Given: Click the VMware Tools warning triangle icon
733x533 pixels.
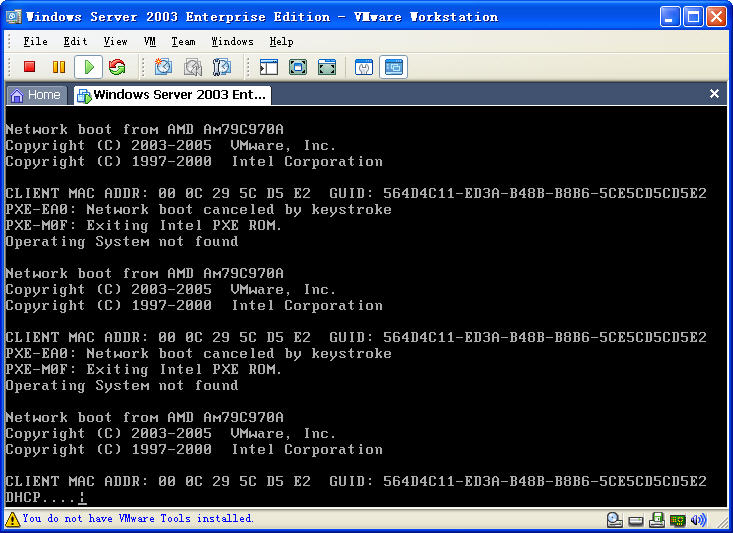Looking at the screenshot, I should click(x=12, y=519).
